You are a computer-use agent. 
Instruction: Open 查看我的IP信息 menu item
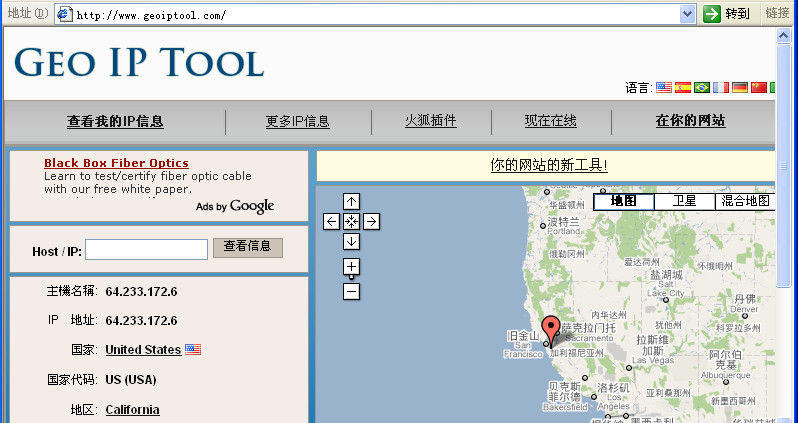[x=115, y=122]
